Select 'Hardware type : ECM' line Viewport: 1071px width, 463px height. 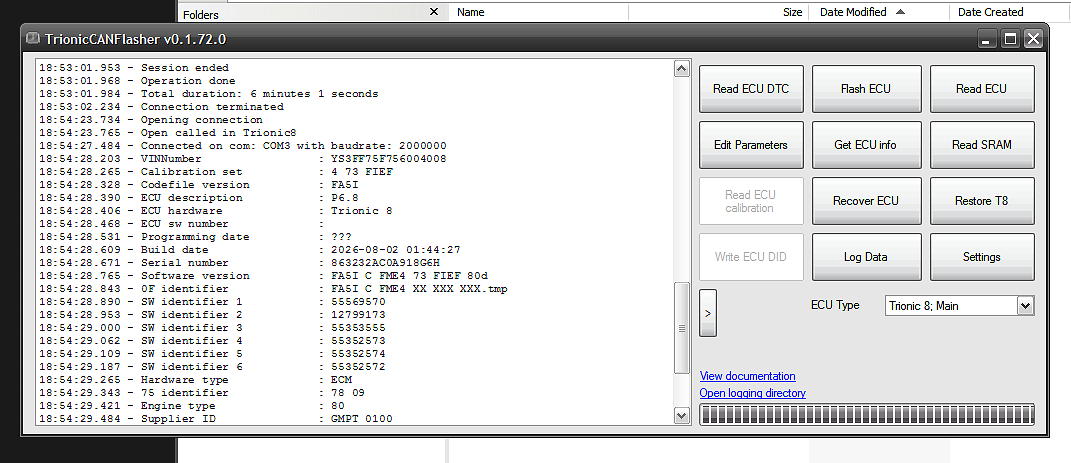(x=195, y=380)
